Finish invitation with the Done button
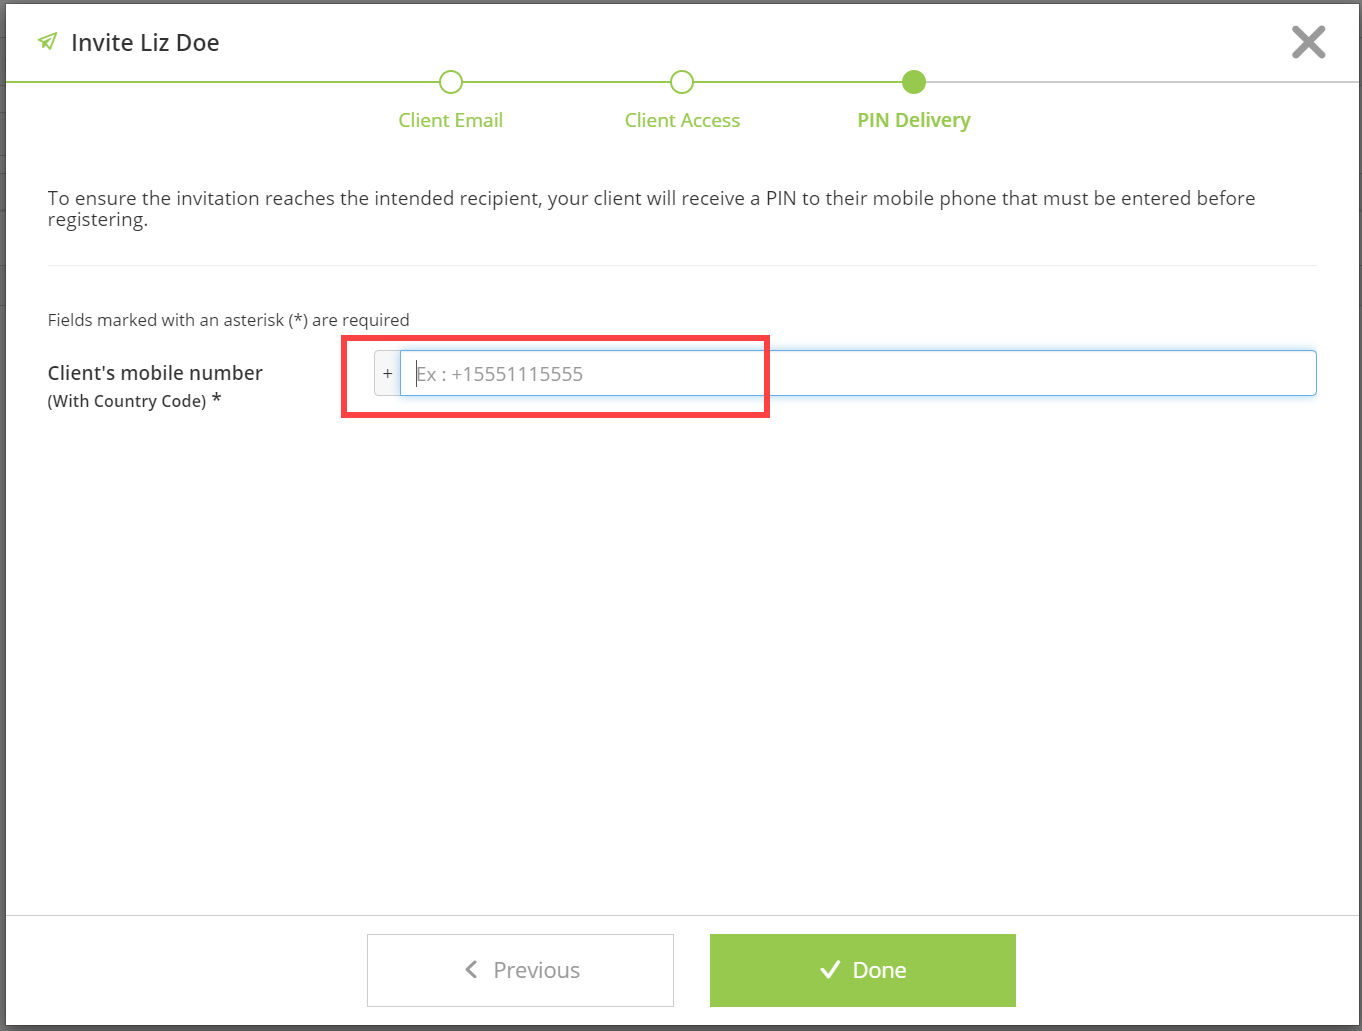The height and width of the screenshot is (1031, 1362). tap(863, 970)
